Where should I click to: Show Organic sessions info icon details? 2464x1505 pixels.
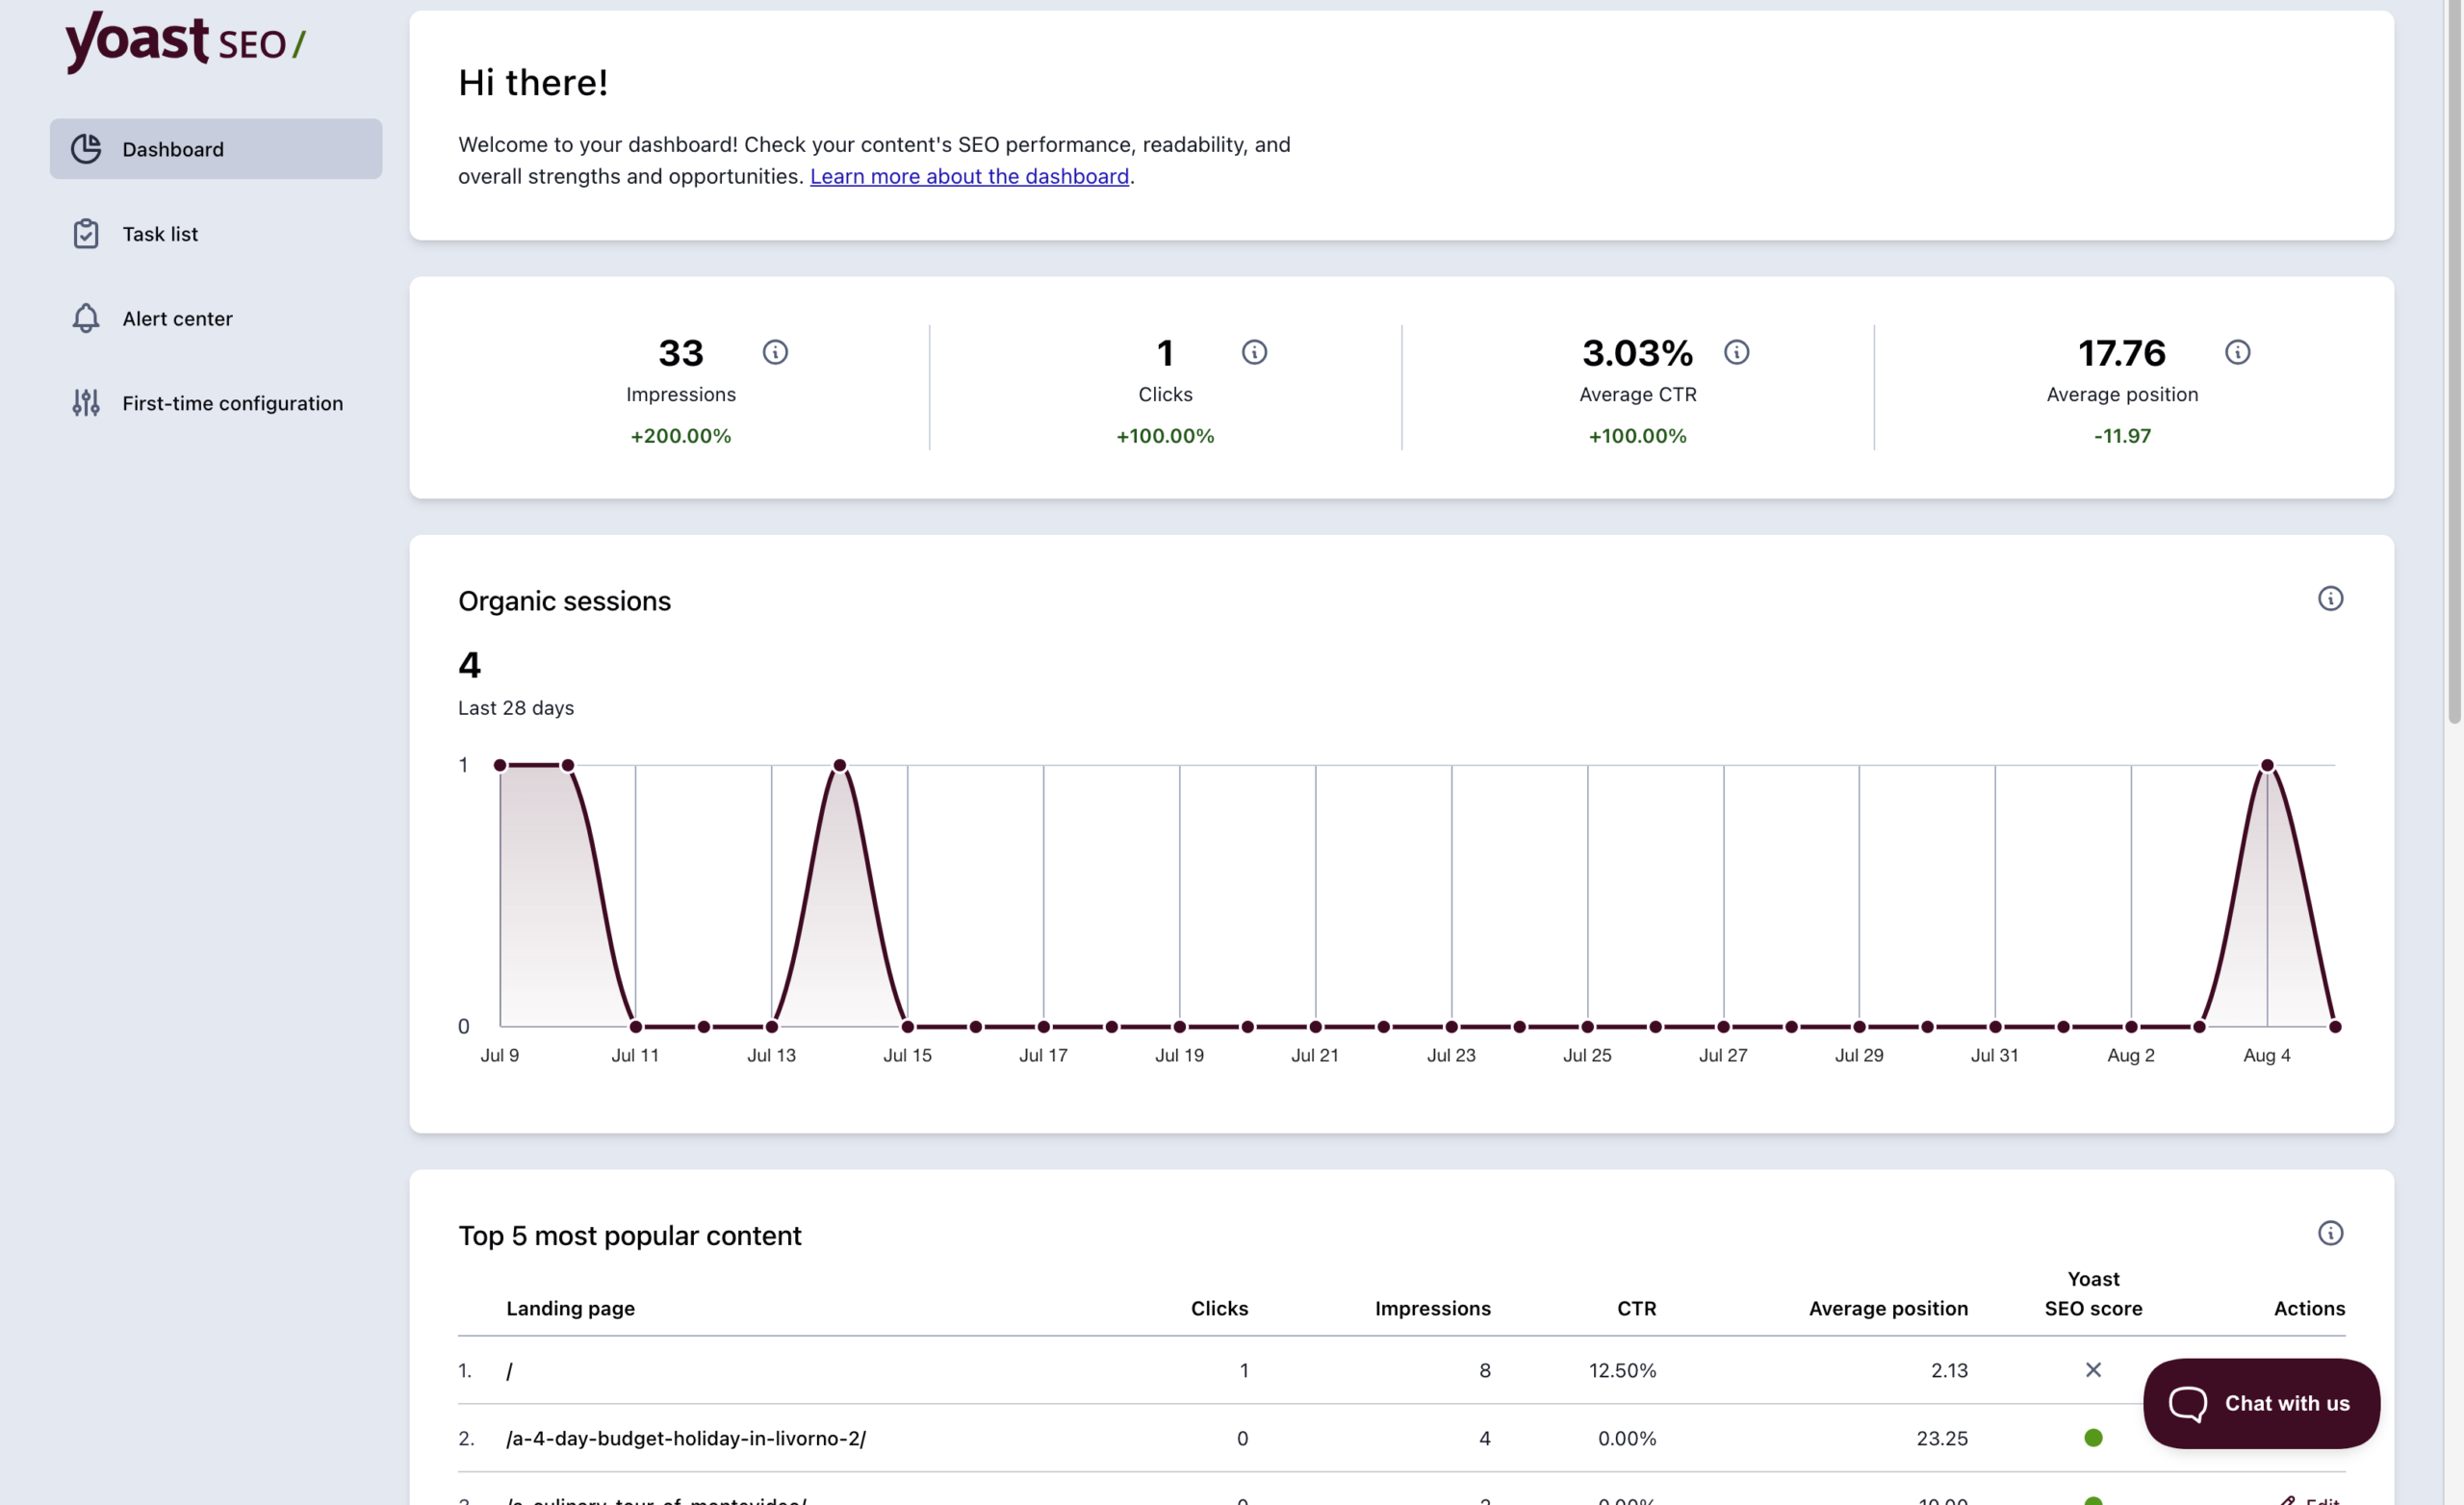2330,599
